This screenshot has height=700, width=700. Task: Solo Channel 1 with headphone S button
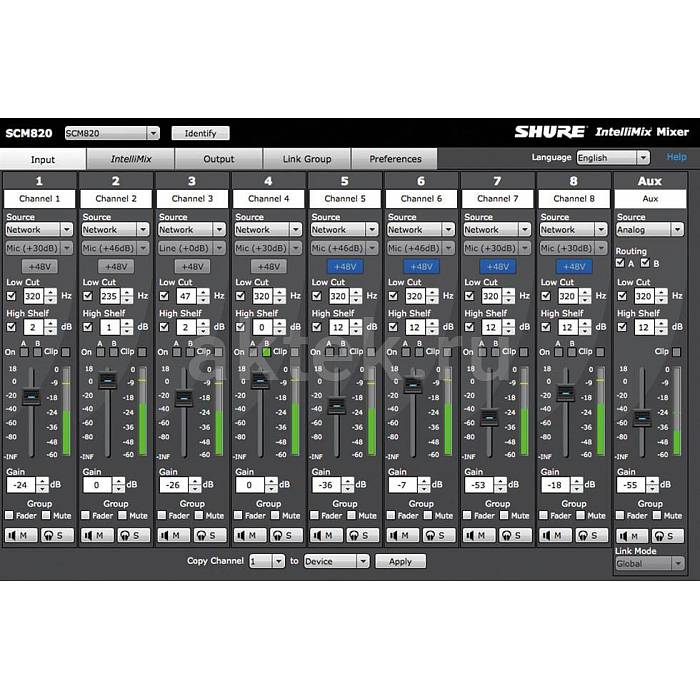click(x=58, y=535)
